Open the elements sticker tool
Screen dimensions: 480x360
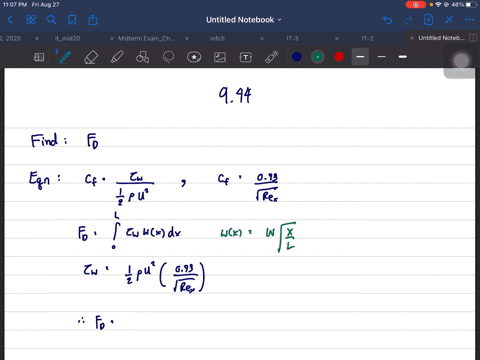194,57
